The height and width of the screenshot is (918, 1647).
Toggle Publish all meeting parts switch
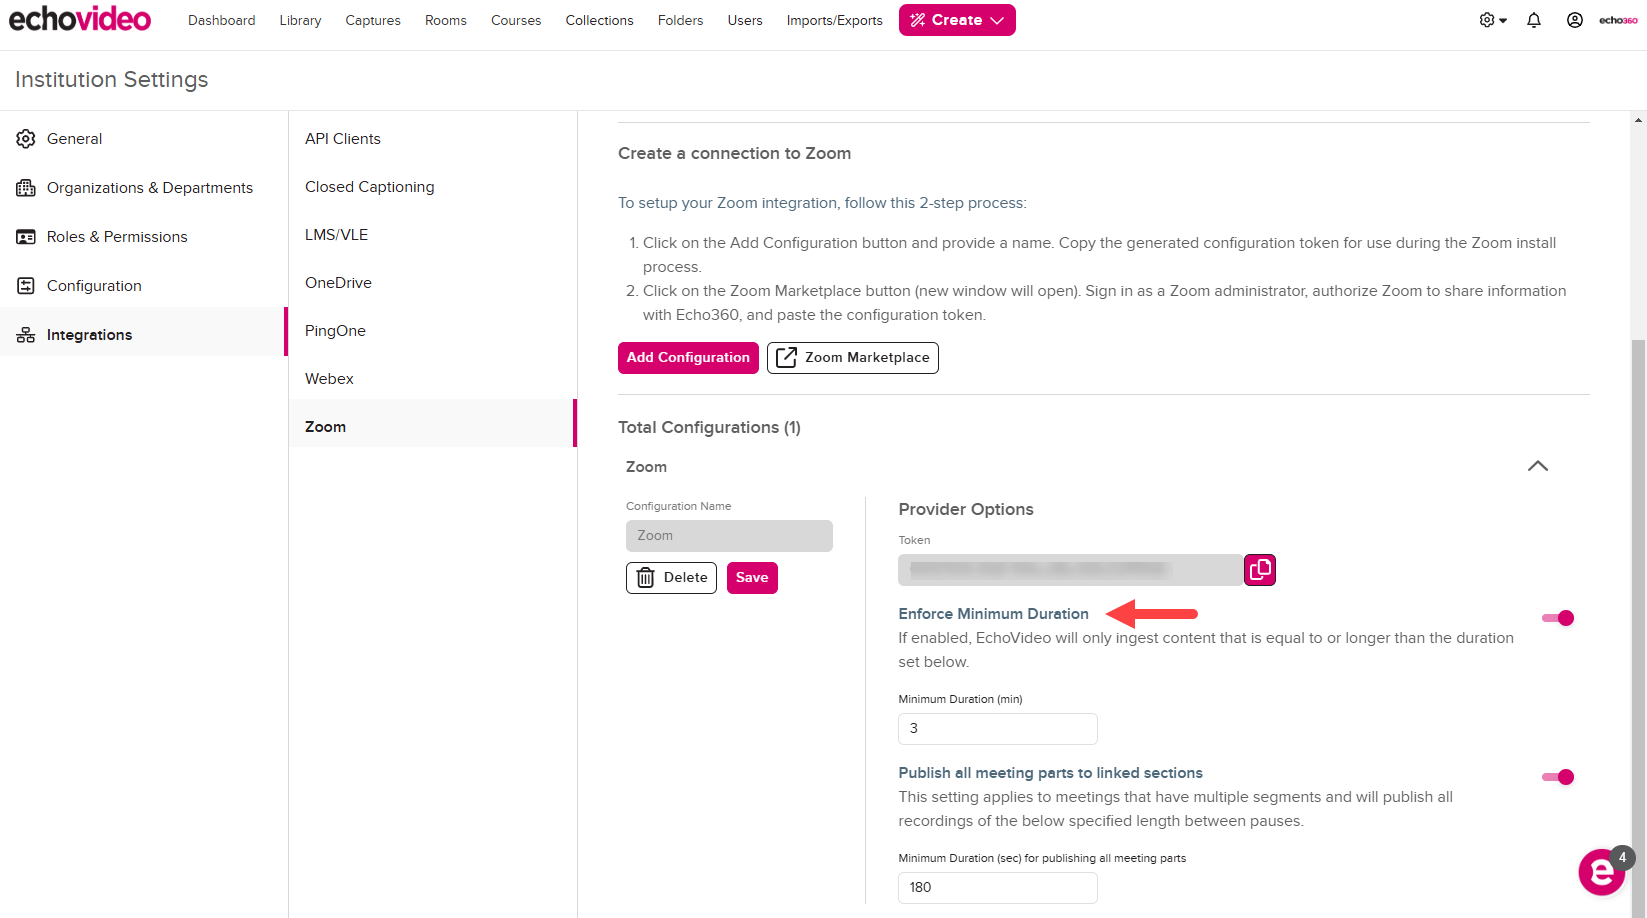tap(1558, 777)
